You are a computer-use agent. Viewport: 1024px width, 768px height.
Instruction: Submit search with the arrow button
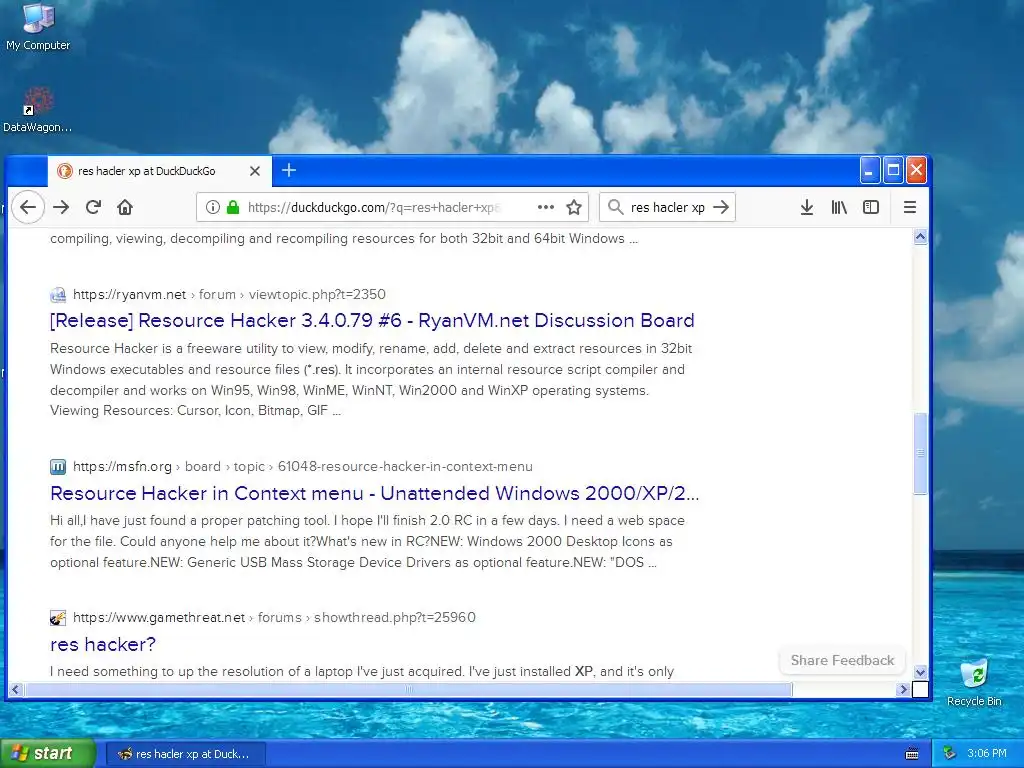tap(721, 207)
